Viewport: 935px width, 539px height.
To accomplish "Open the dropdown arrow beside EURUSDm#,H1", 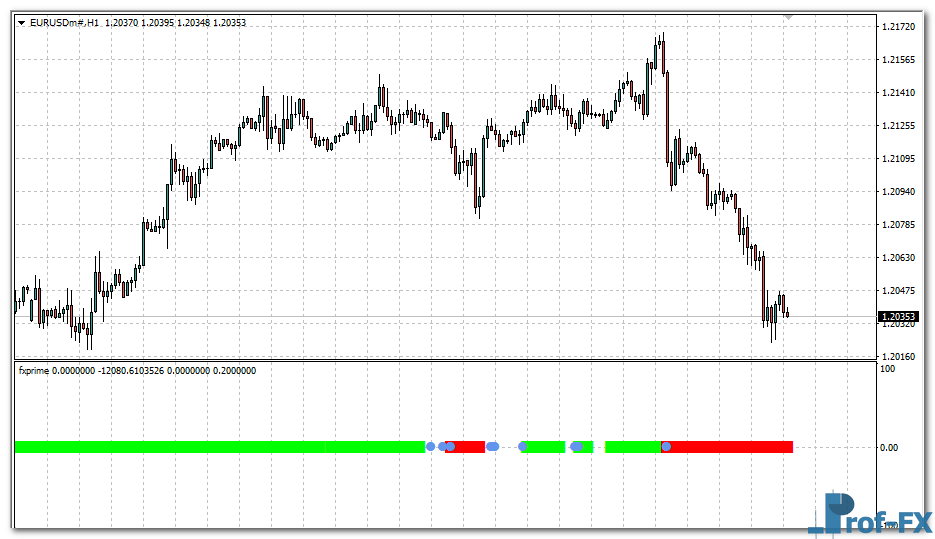I will point(21,23).
